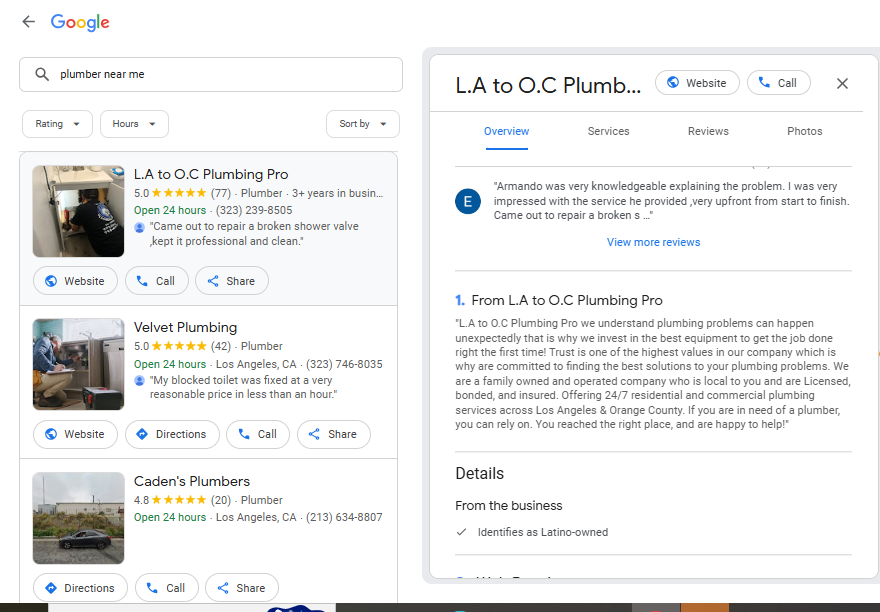Click the (323) 746-8035 phone number text
This screenshot has height=612, width=880.
(344, 364)
